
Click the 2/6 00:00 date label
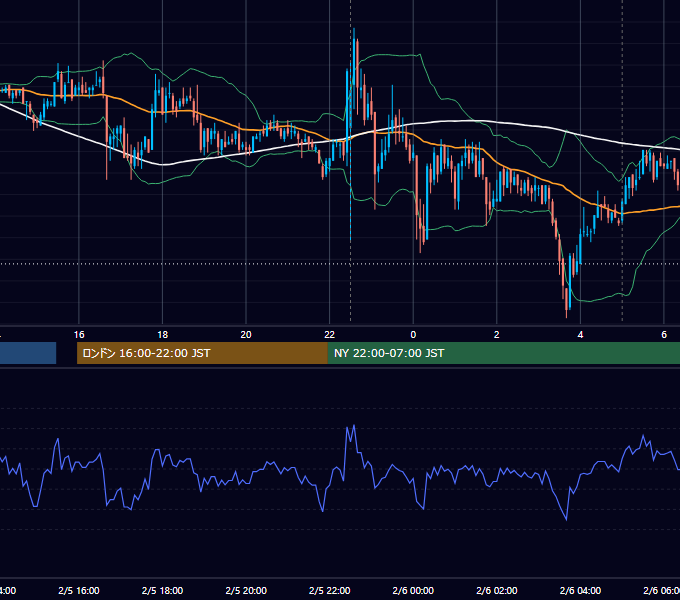pos(413,590)
